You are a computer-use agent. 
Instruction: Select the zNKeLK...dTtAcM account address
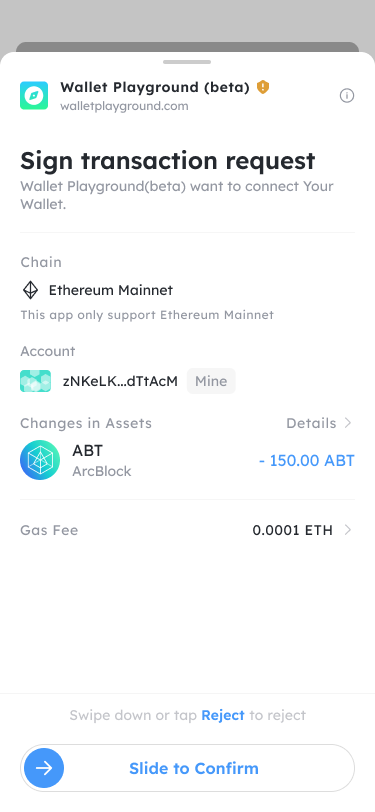tap(120, 381)
